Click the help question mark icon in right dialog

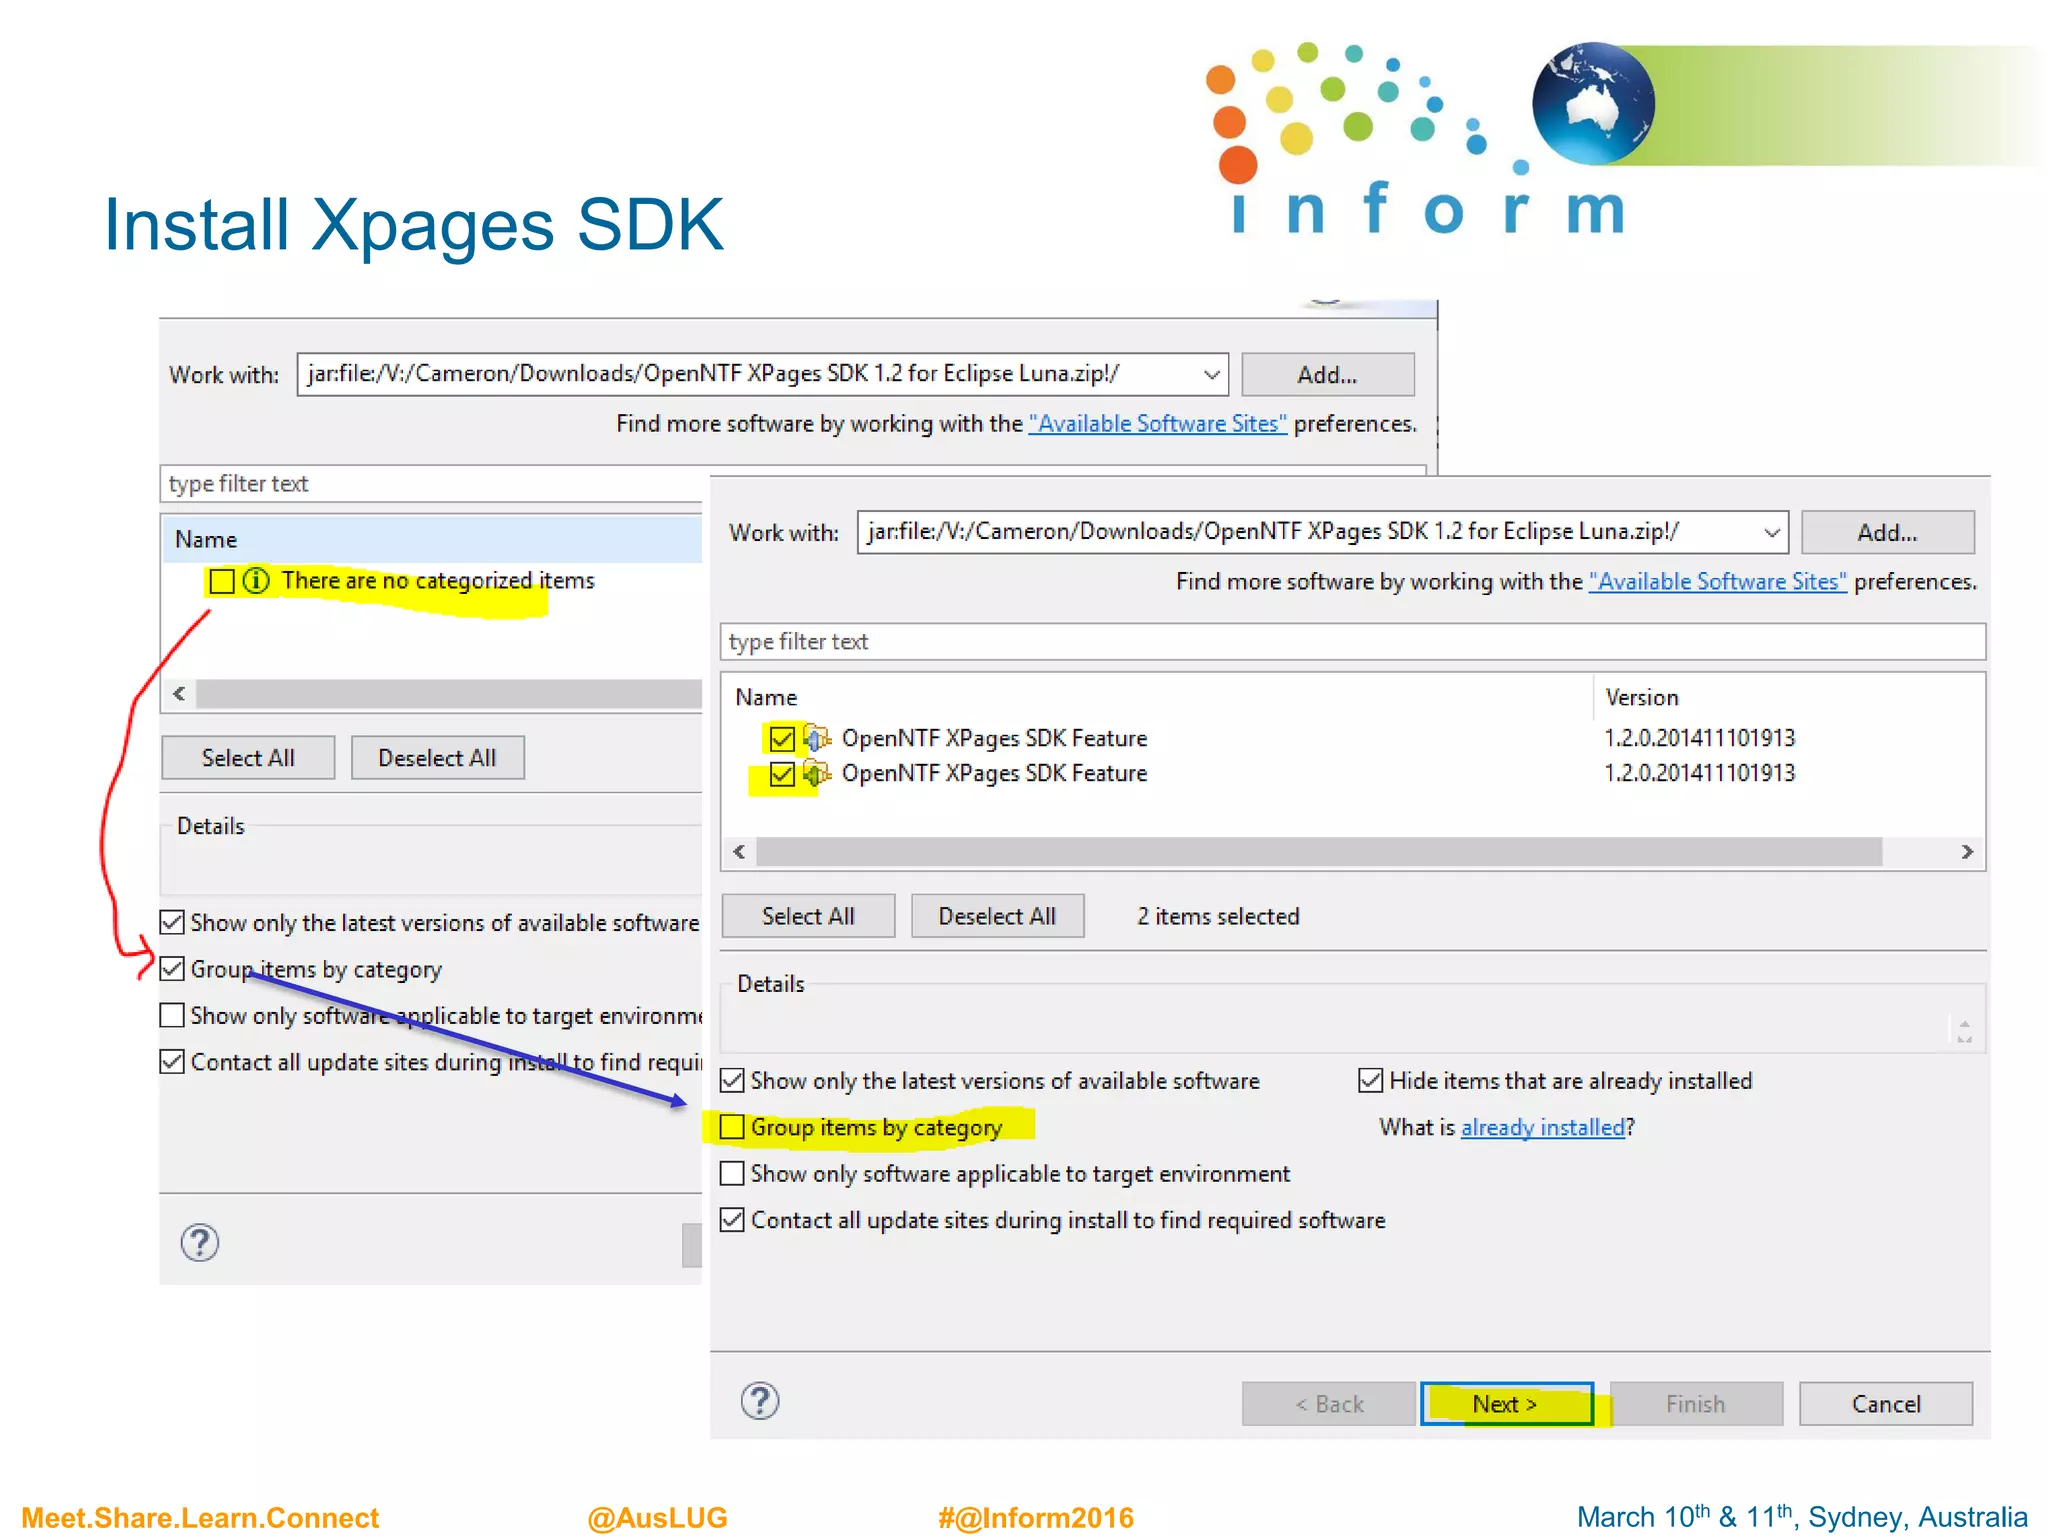coord(760,1401)
